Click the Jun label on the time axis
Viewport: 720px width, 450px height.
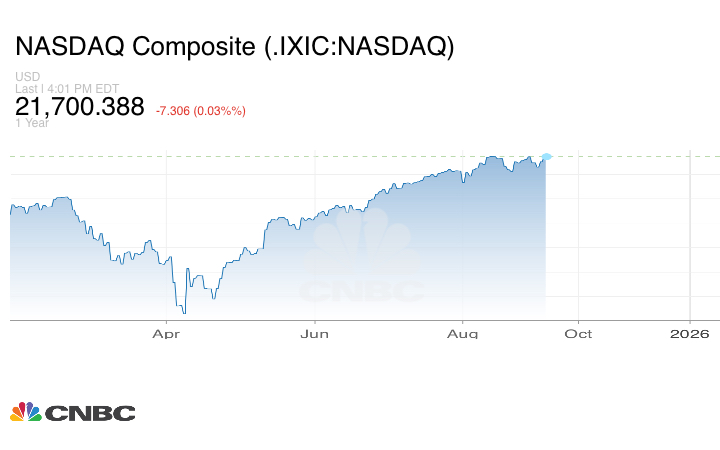[x=315, y=333]
